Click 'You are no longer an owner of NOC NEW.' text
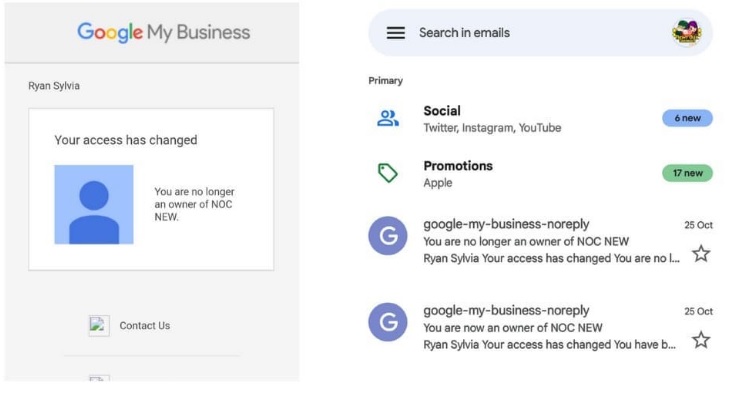 pos(194,204)
